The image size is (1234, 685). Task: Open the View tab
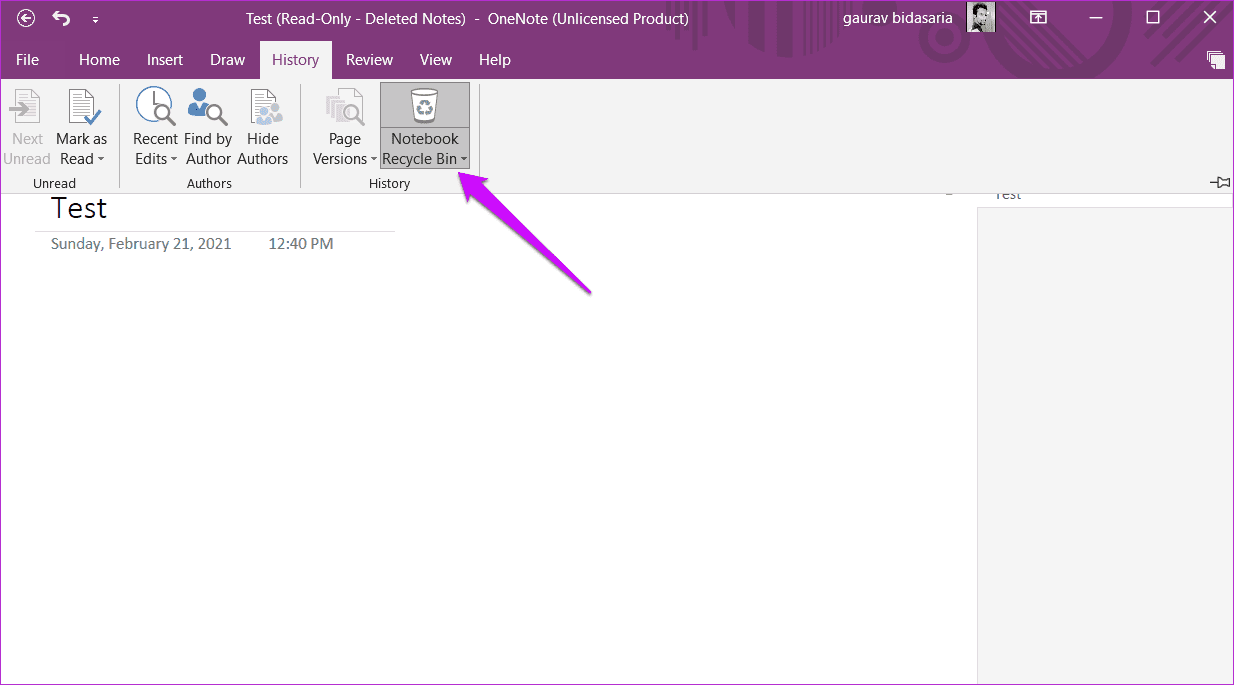tap(435, 60)
